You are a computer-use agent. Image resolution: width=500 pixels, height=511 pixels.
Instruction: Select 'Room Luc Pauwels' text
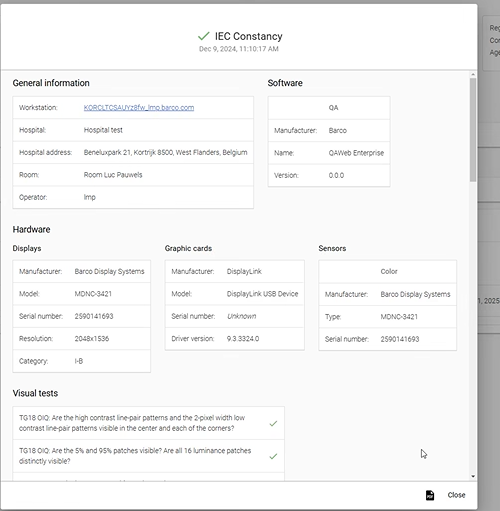[113, 175]
